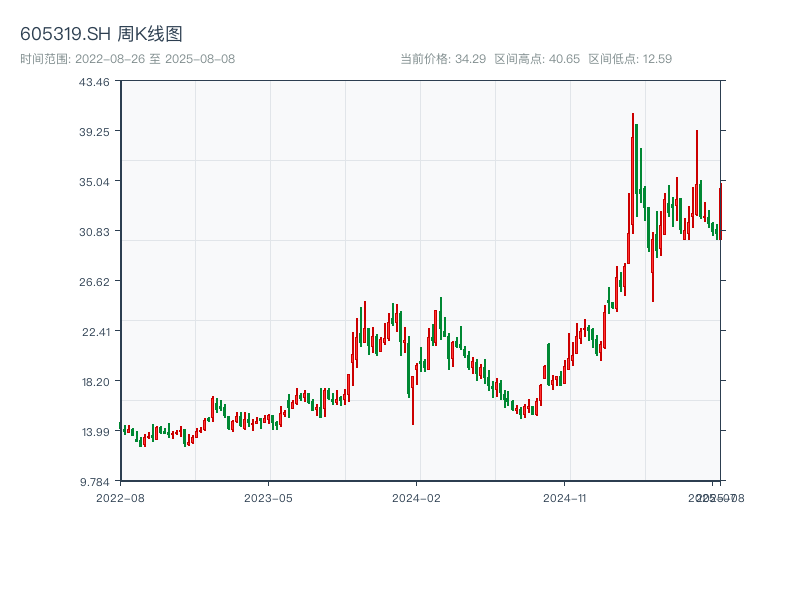Click the y-axis label 22.41
The width and height of the screenshot is (800, 600).
point(96,332)
